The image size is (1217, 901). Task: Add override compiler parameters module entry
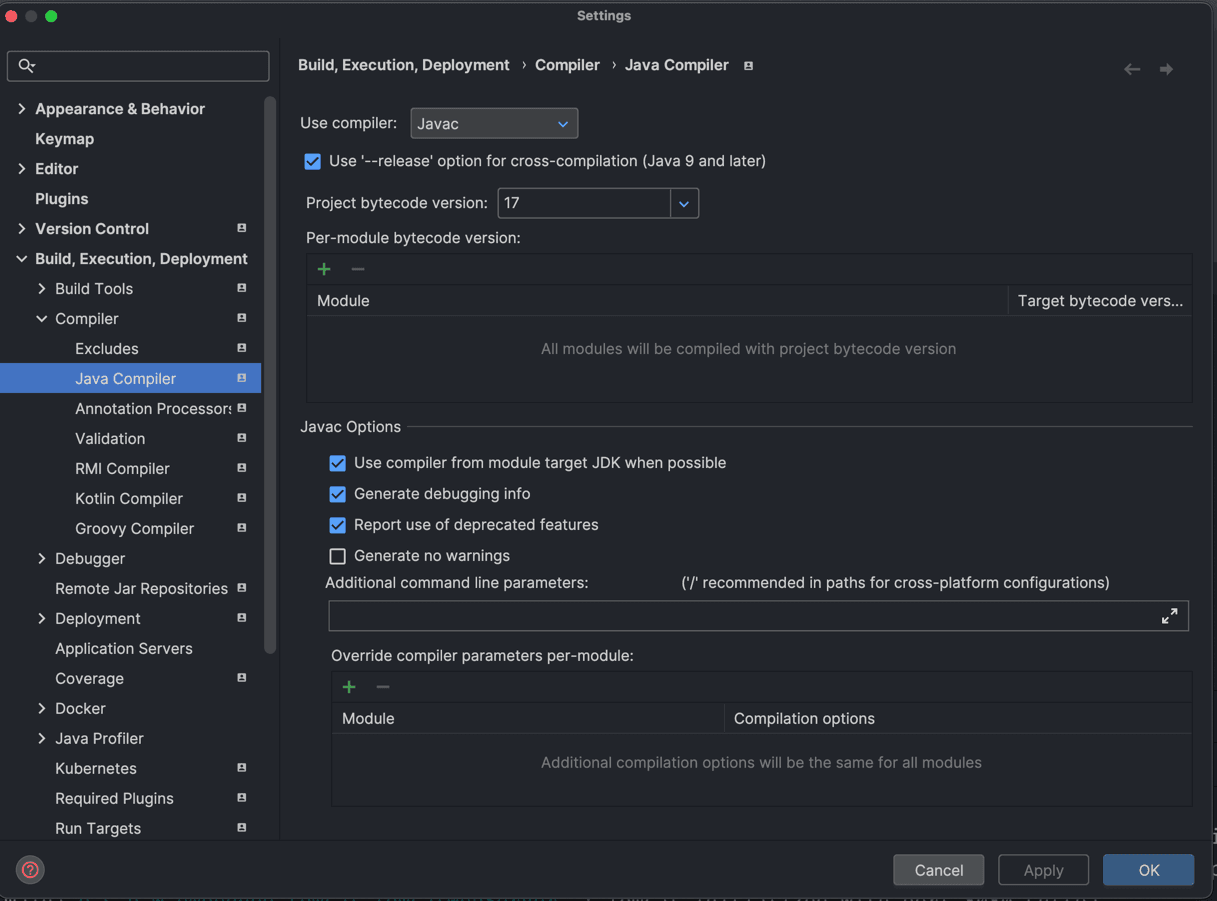[349, 687]
